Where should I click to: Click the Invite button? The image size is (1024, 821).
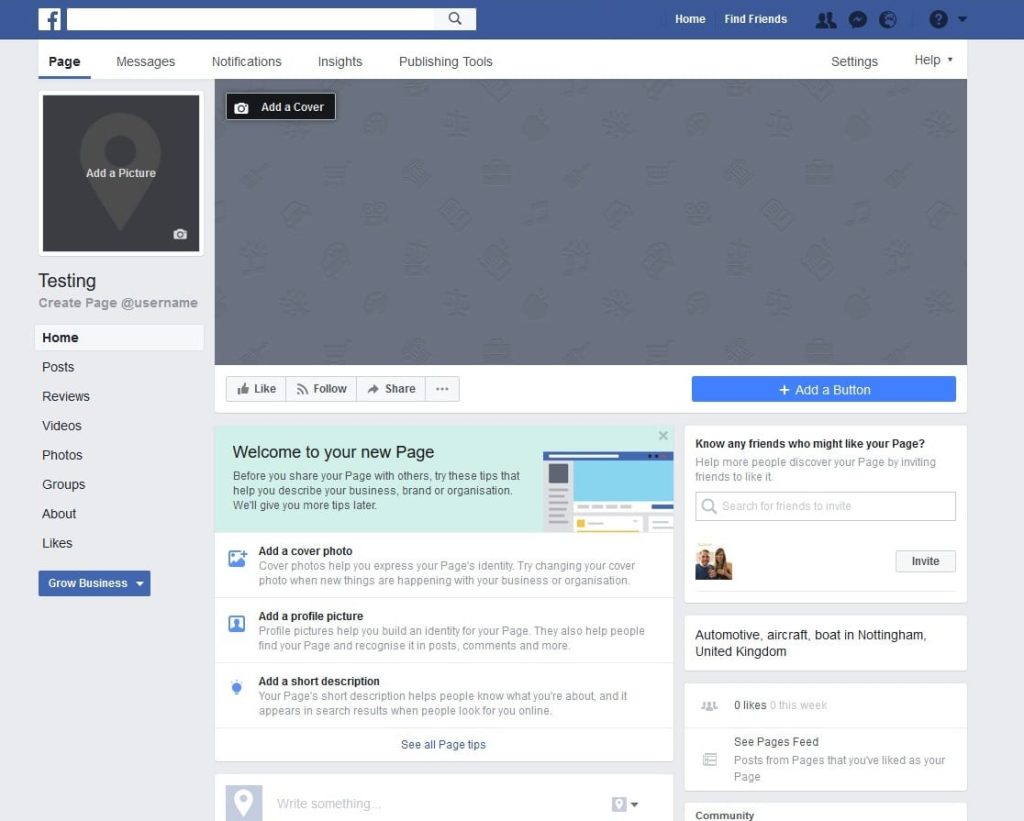coord(925,561)
